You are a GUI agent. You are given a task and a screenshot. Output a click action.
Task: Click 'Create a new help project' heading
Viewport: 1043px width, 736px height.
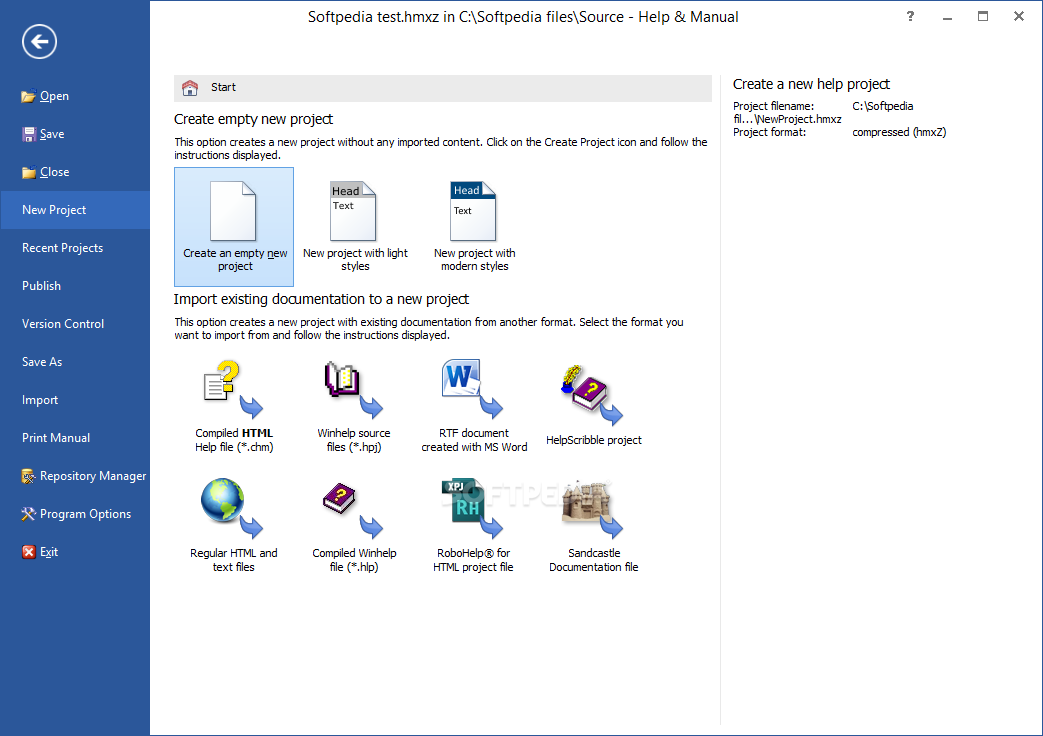[812, 85]
